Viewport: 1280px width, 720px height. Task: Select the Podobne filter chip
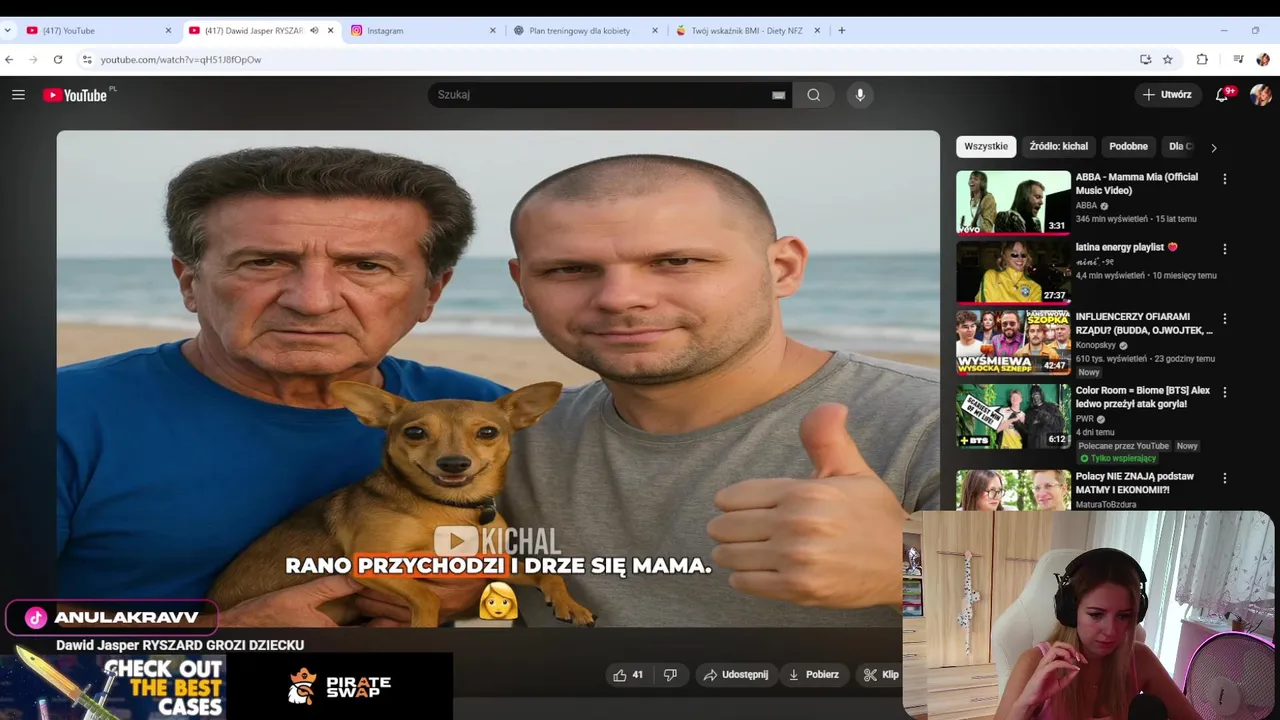[x=1128, y=146]
